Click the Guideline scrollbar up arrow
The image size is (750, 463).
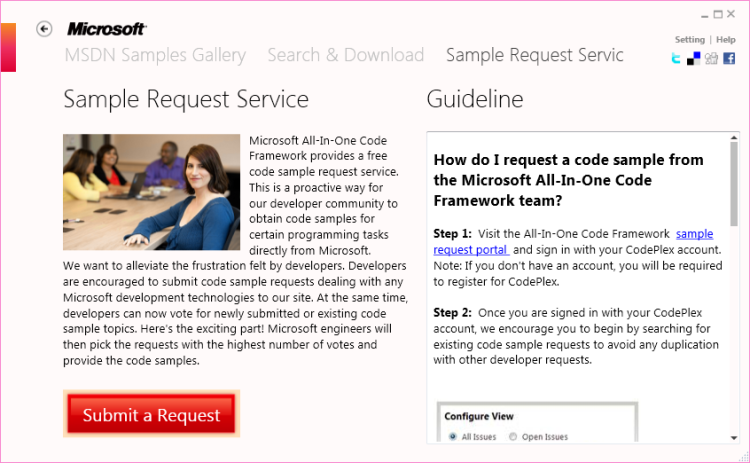(734, 138)
